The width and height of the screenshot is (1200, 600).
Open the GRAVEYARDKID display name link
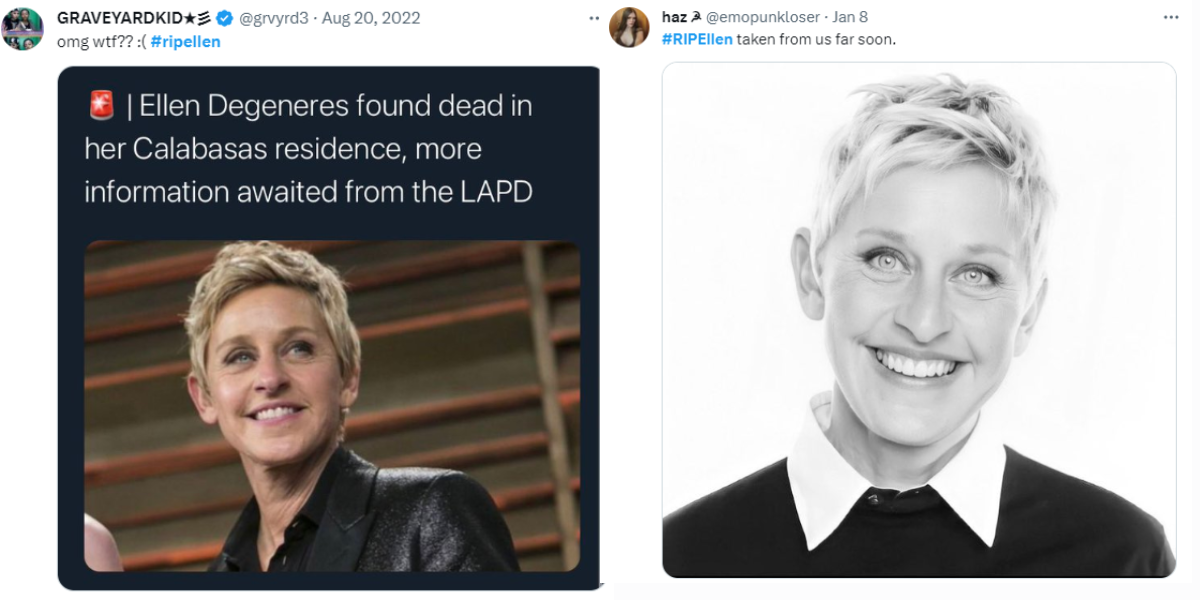point(118,18)
